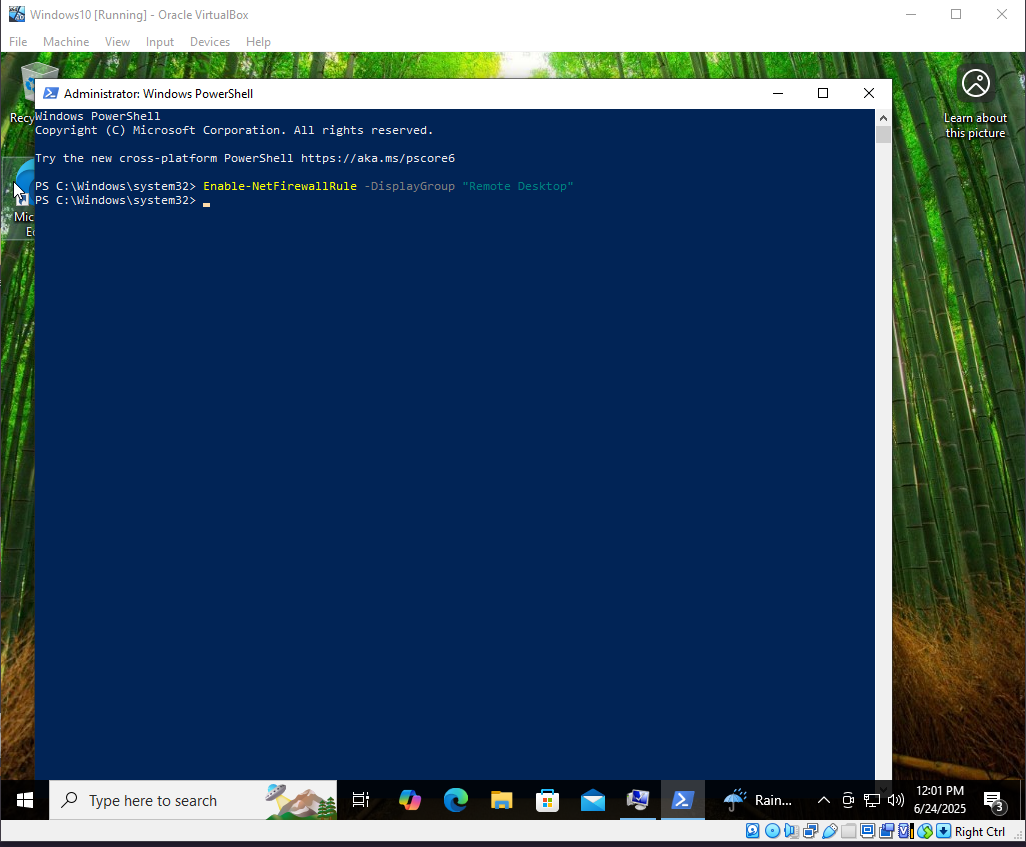The height and width of the screenshot is (847, 1026).
Task: Click the Right Ctrl host key label
Action: point(980,831)
